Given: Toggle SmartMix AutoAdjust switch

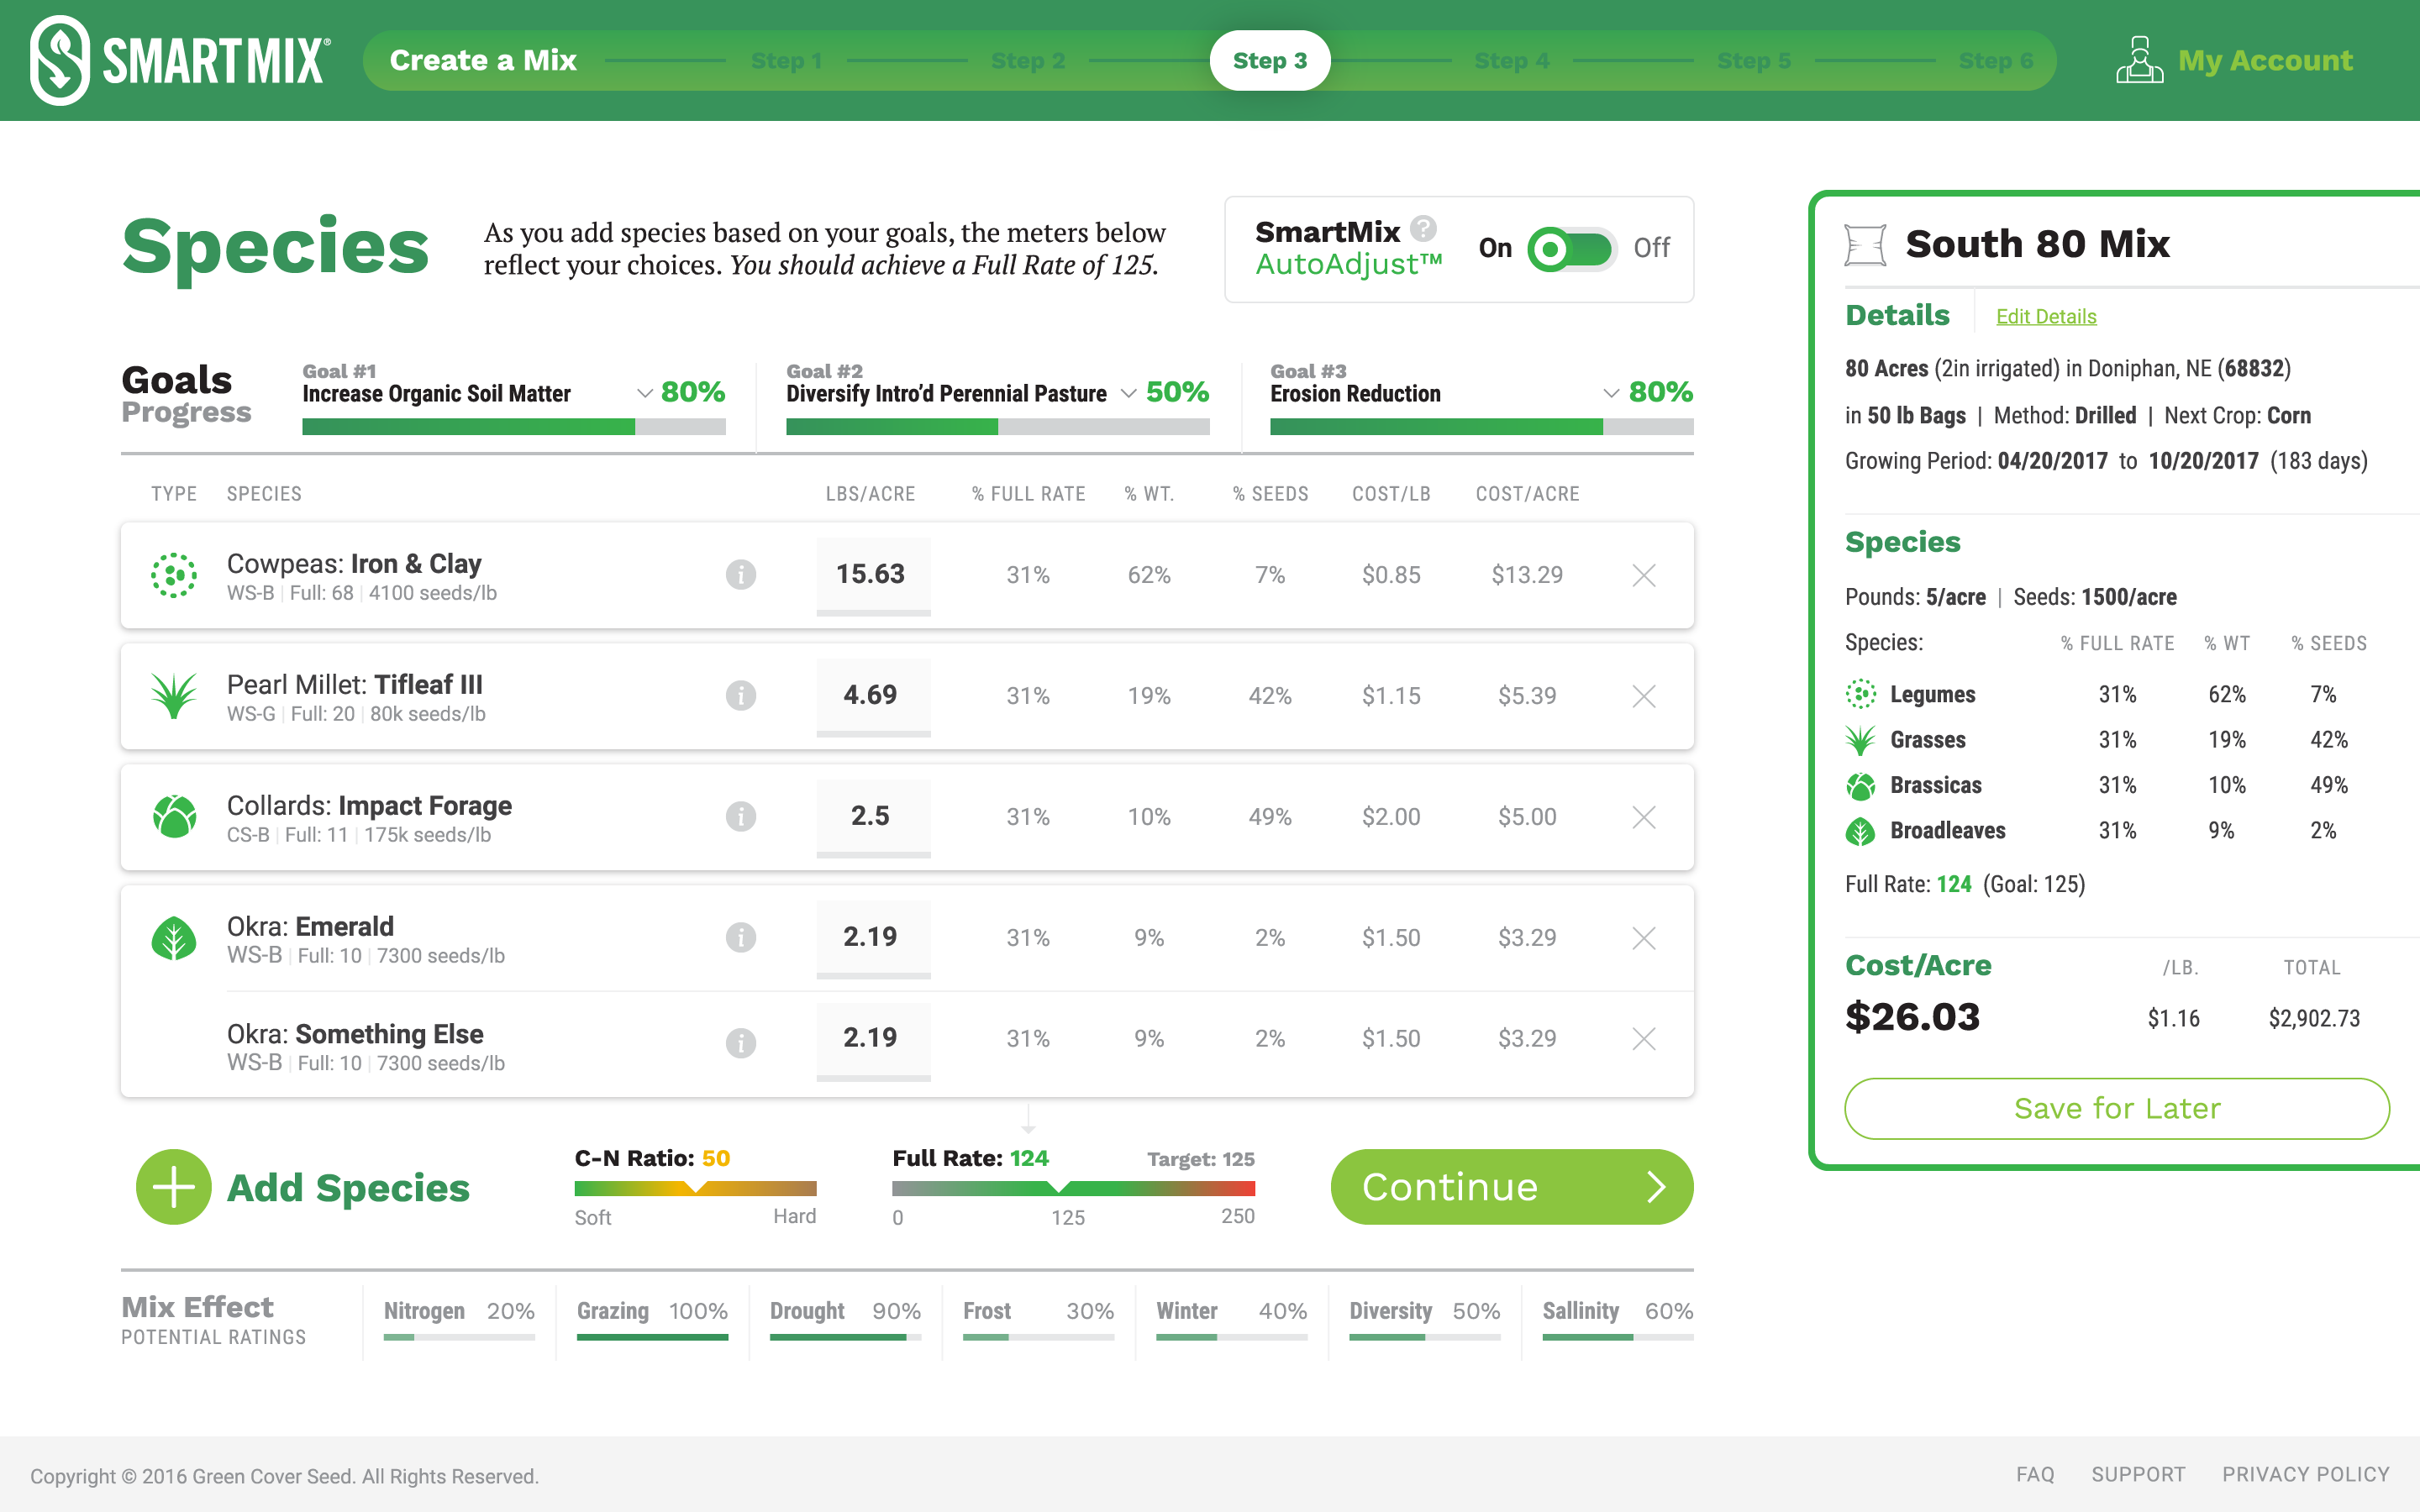Looking at the screenshot, I should [x=1571, y=249].
